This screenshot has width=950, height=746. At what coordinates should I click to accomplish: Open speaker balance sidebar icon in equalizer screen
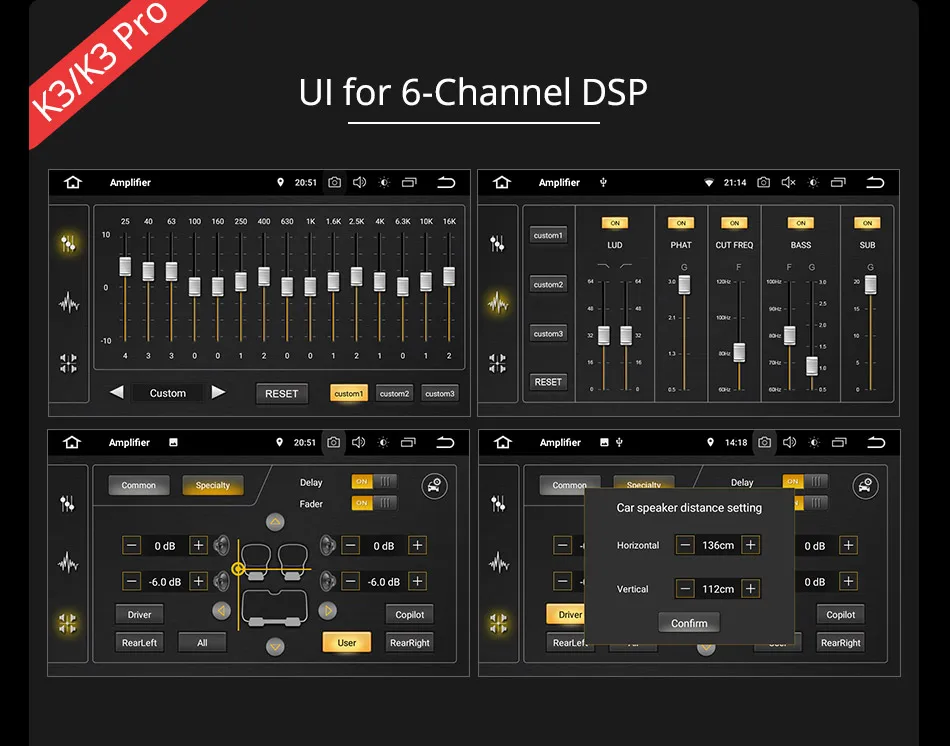click(68, 363)
